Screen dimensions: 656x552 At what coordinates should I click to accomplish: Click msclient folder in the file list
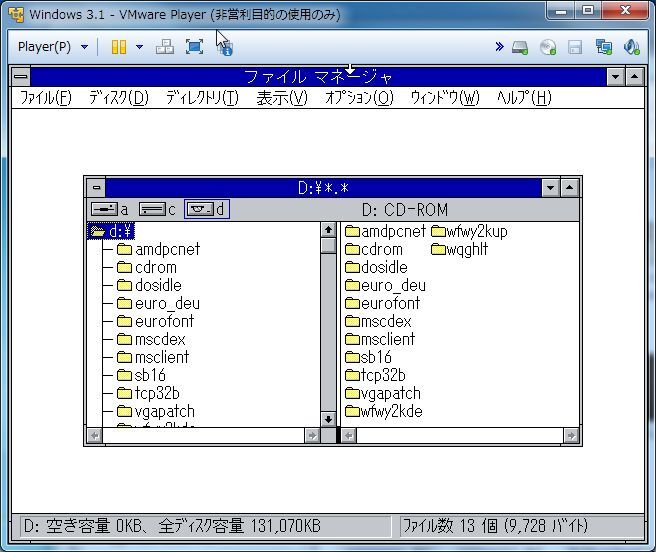[380, 339]
